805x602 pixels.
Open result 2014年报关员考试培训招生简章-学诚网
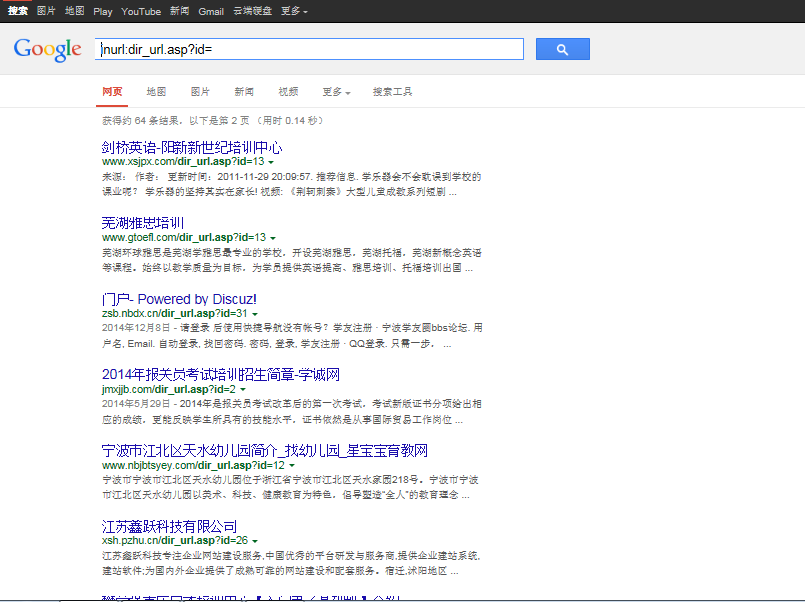click(x=221, y=375)
